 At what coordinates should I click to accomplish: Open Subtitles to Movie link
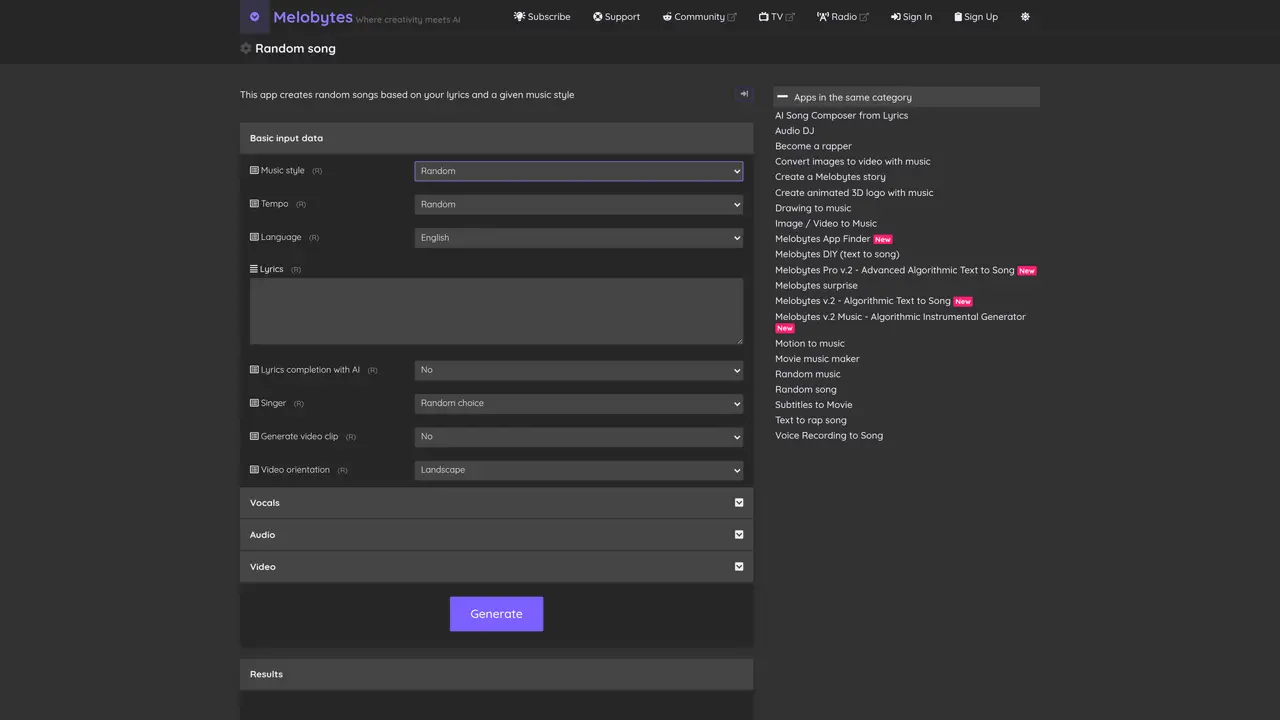pyautogui.click(x=814, y=405)
